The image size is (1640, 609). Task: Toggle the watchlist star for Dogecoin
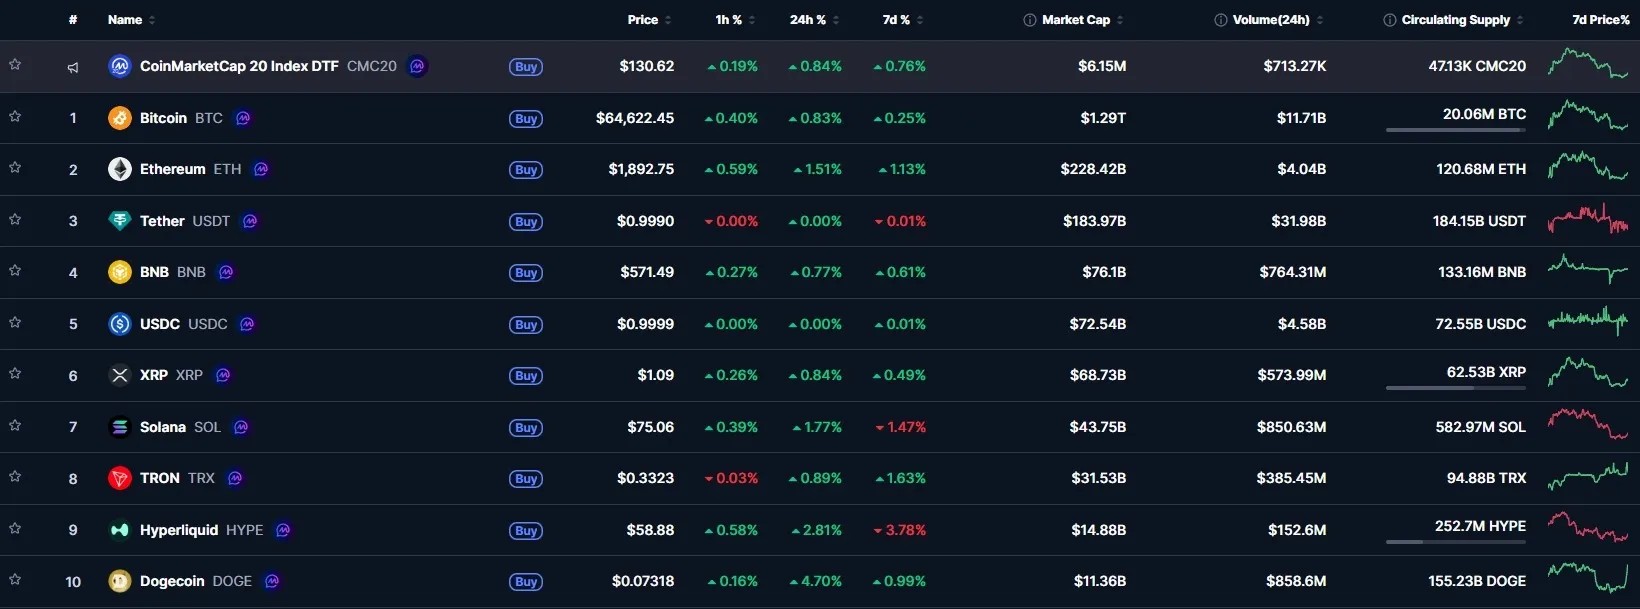coord(15,579)
